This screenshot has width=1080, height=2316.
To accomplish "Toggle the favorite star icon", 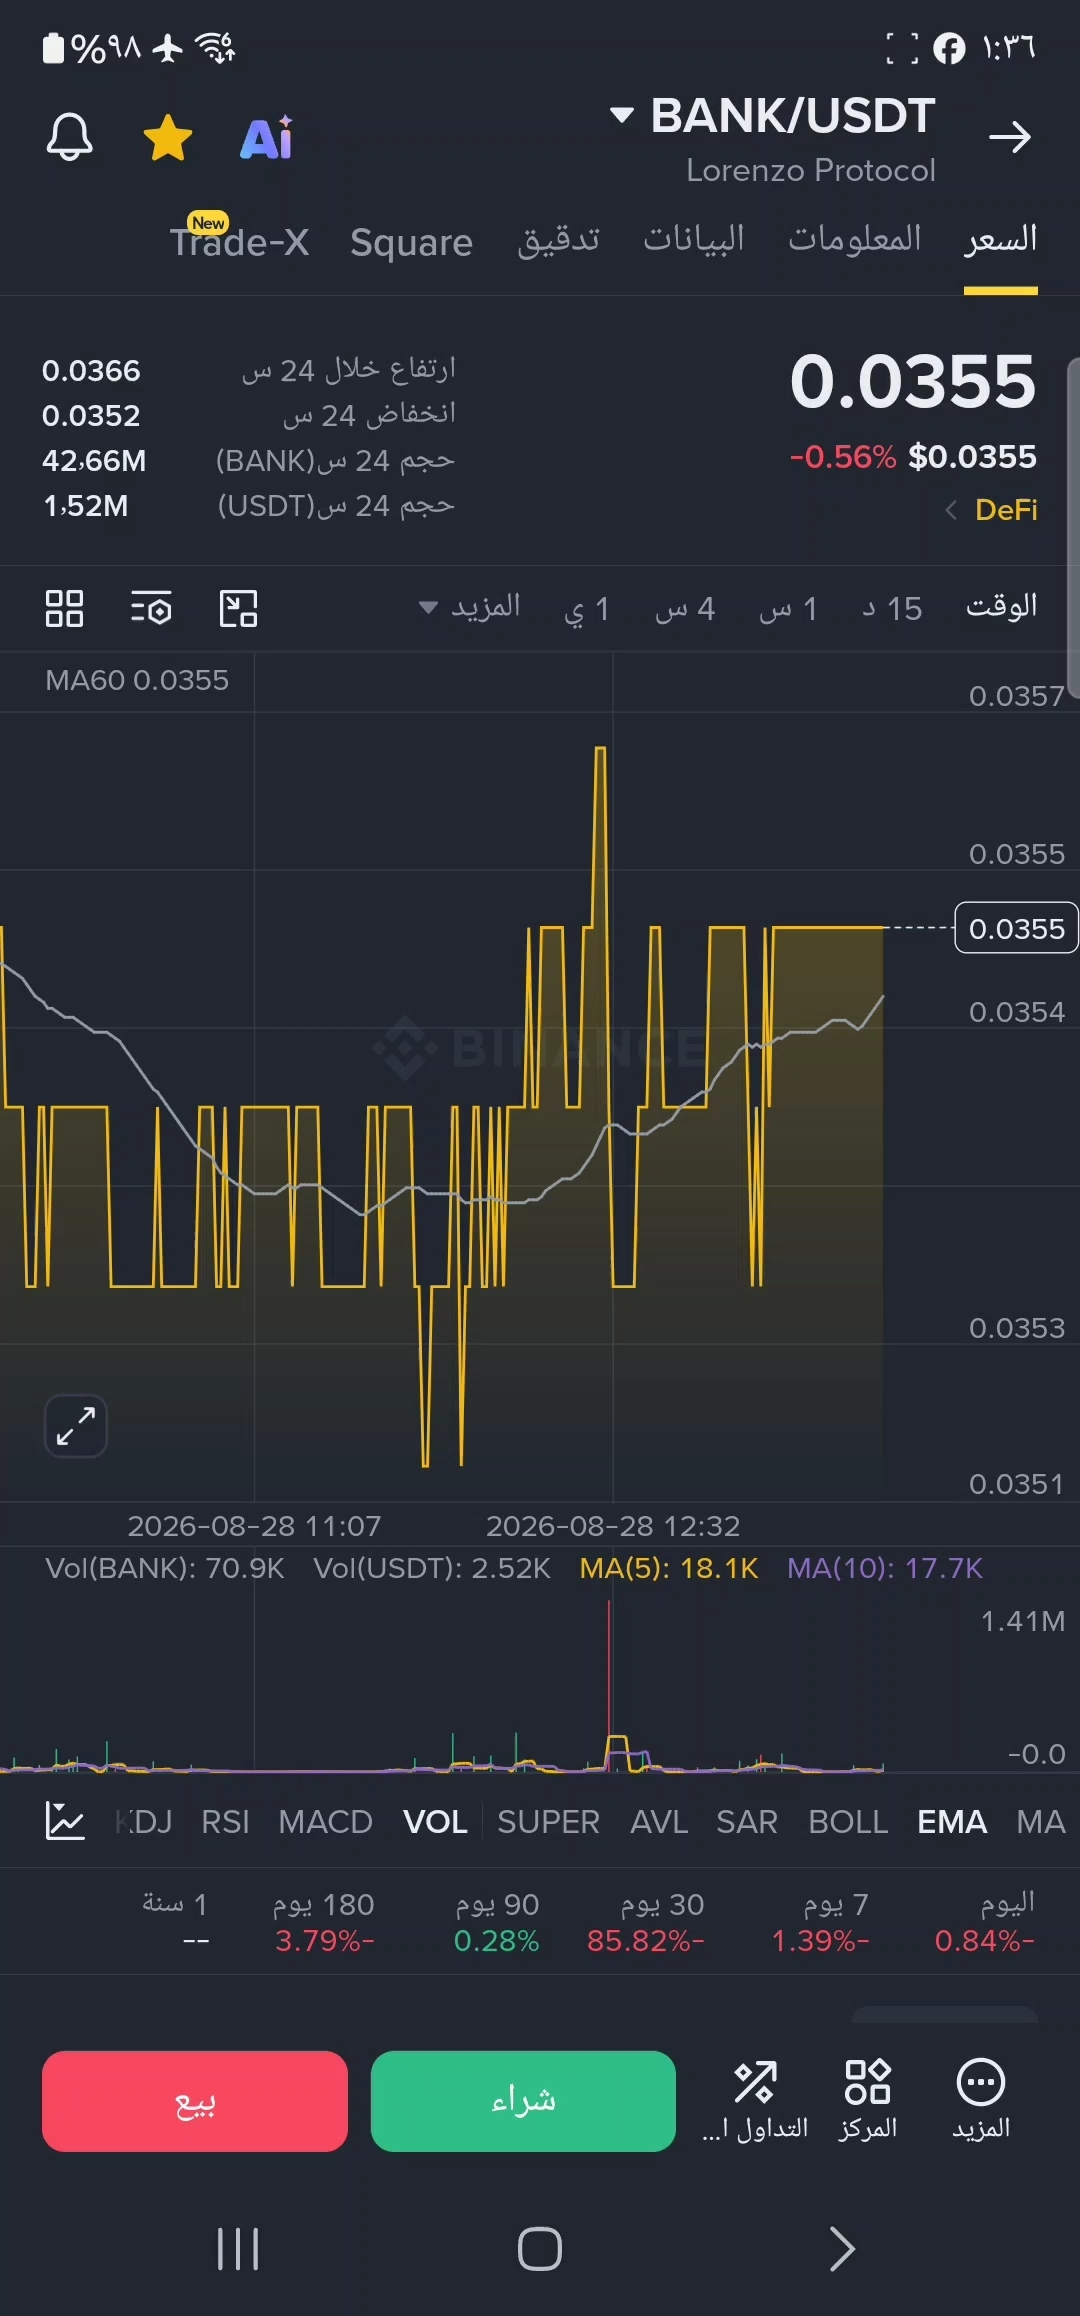I will pos(168,137).
